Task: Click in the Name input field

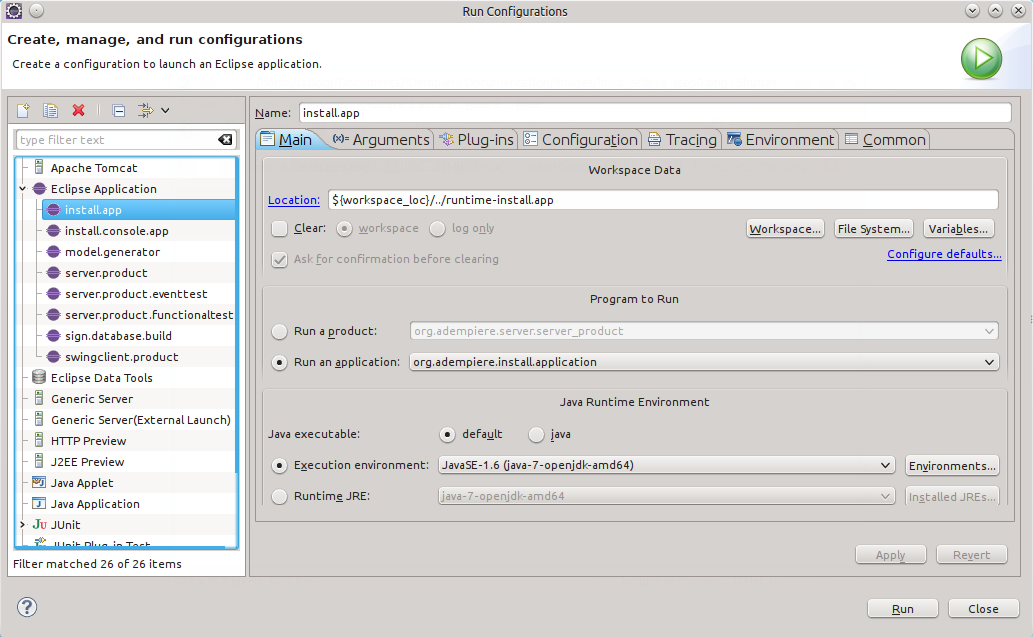Action: coord(655,113)
